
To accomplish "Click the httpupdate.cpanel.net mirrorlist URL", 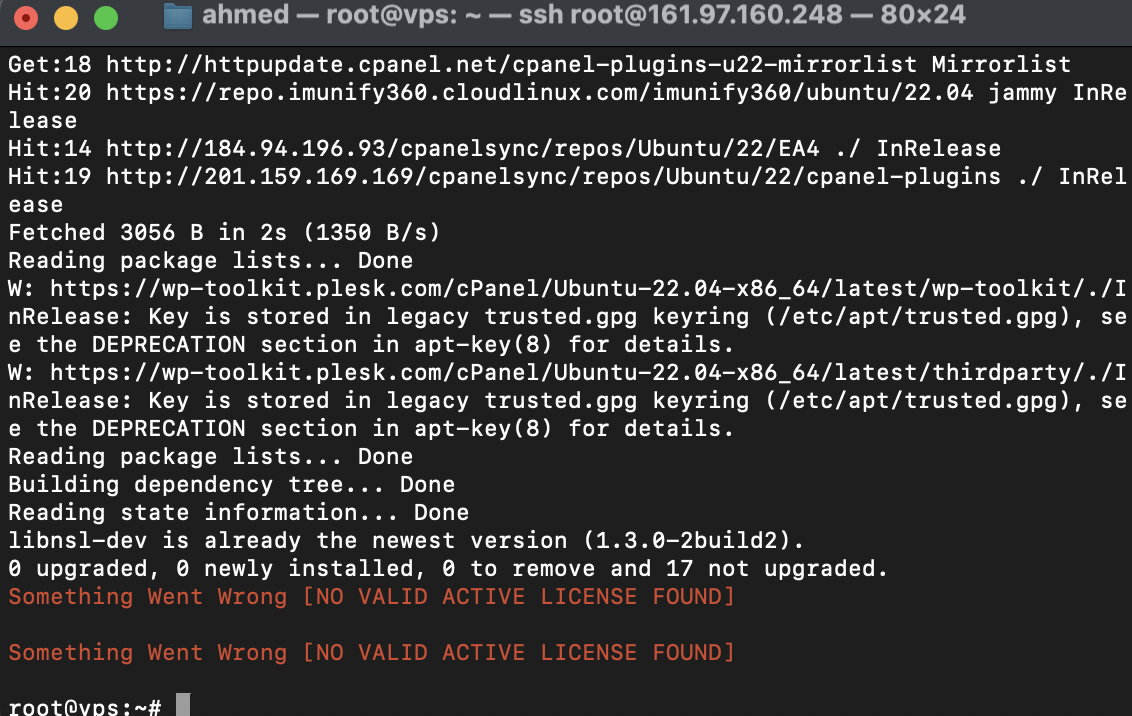I will coord(511,64).
